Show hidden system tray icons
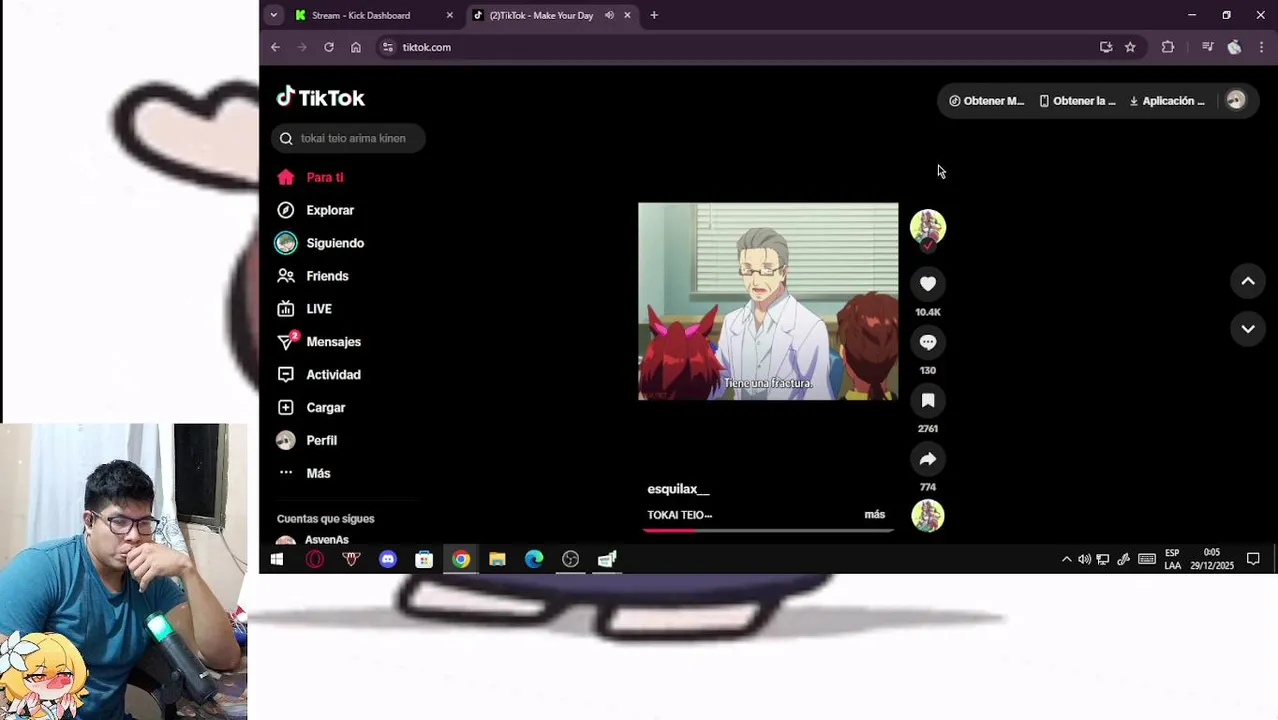Image resolution: width=1278 pixels, height=720 pixels. tap(1066, 559)
